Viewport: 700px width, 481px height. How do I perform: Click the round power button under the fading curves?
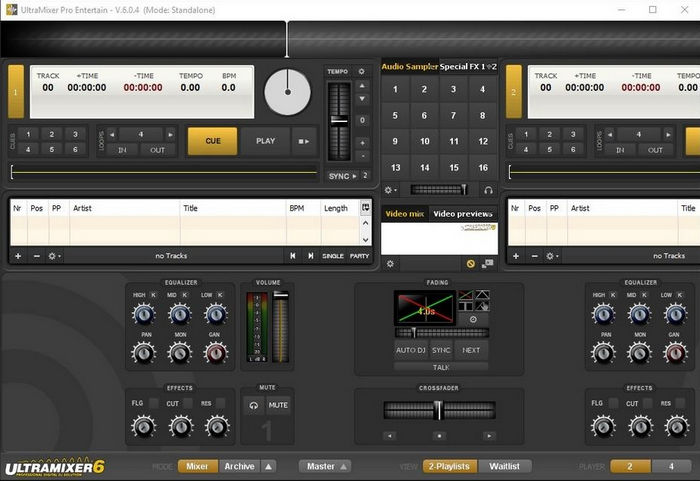[x=473, y=319]
